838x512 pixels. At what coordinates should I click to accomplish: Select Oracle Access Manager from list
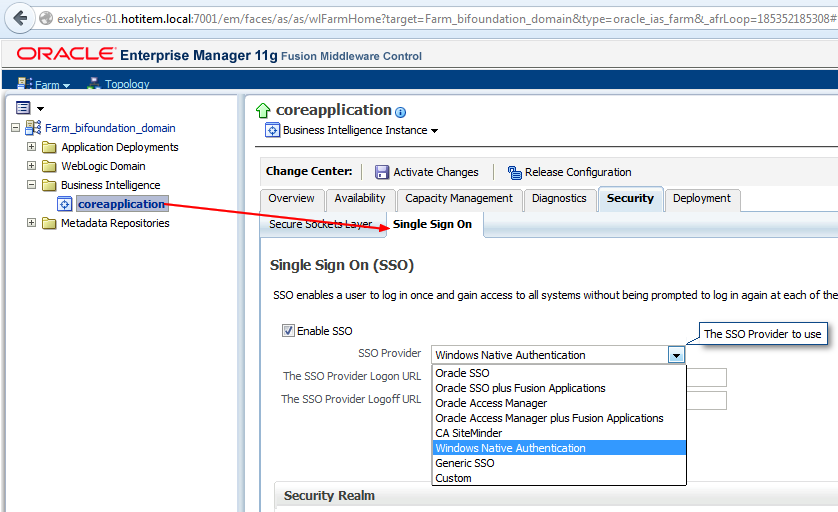coord(491,403)
